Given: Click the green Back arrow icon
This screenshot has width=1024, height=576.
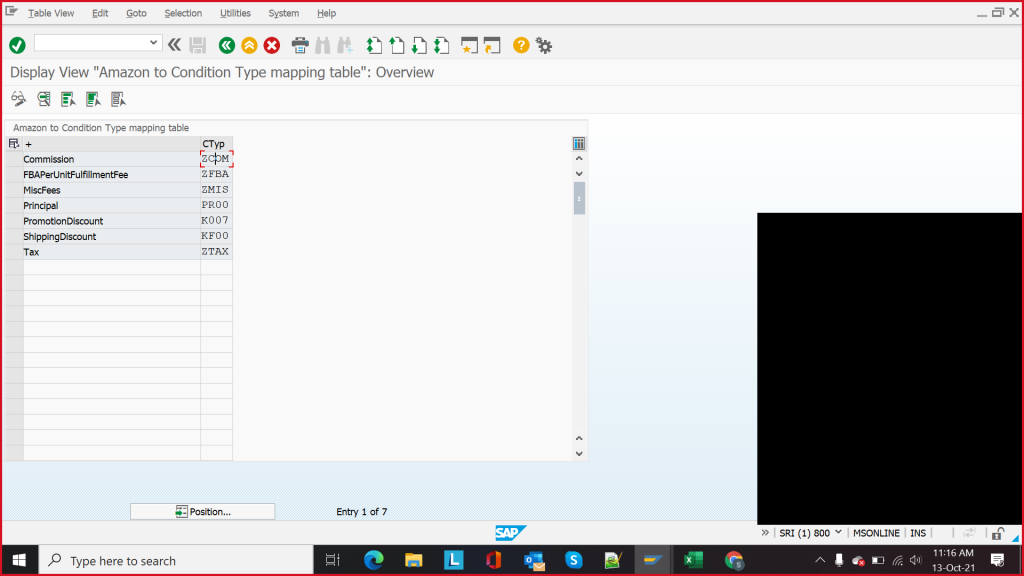Looking at the screenshot, I should [226, 45].
